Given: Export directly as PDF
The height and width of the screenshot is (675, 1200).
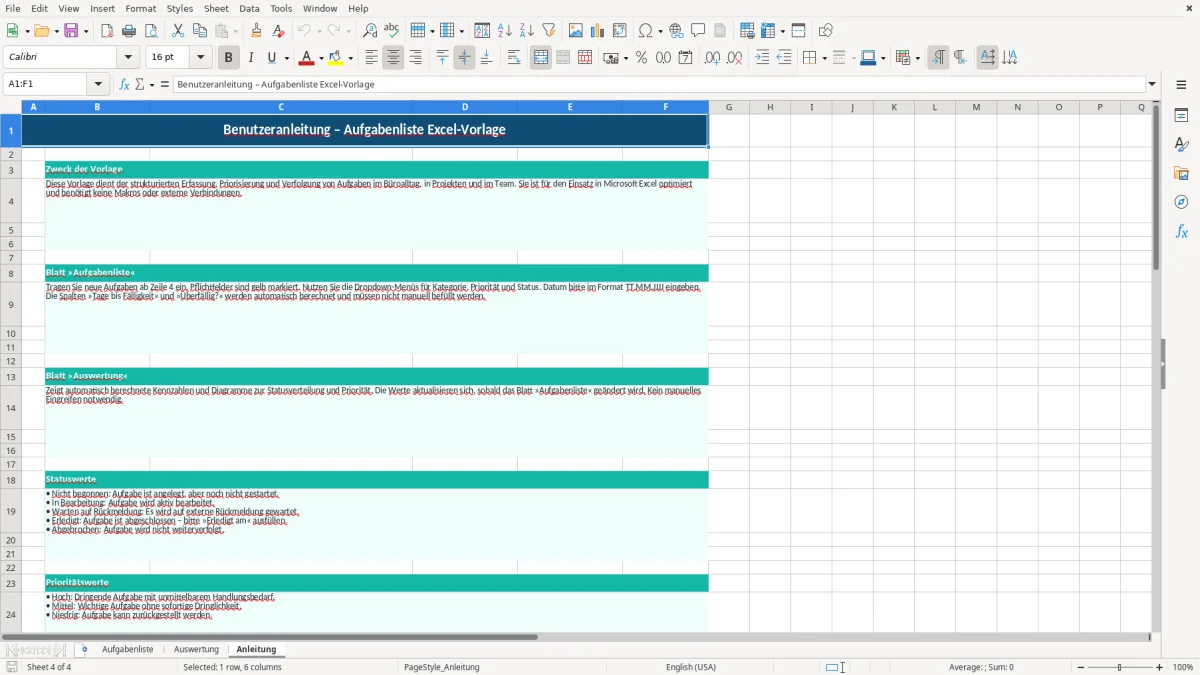Looking at the screenshot, I should (x=107, y=31).
